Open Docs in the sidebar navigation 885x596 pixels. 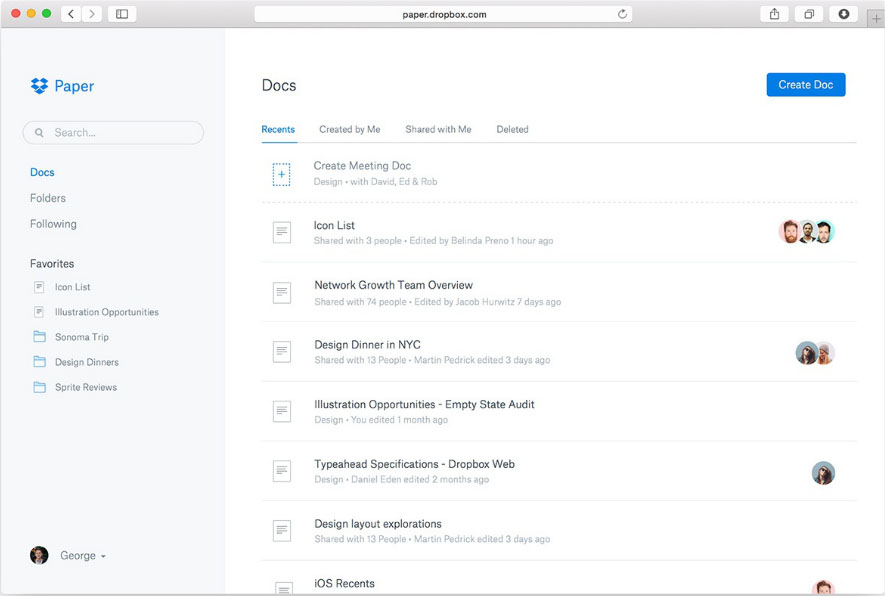click(42, 172)
